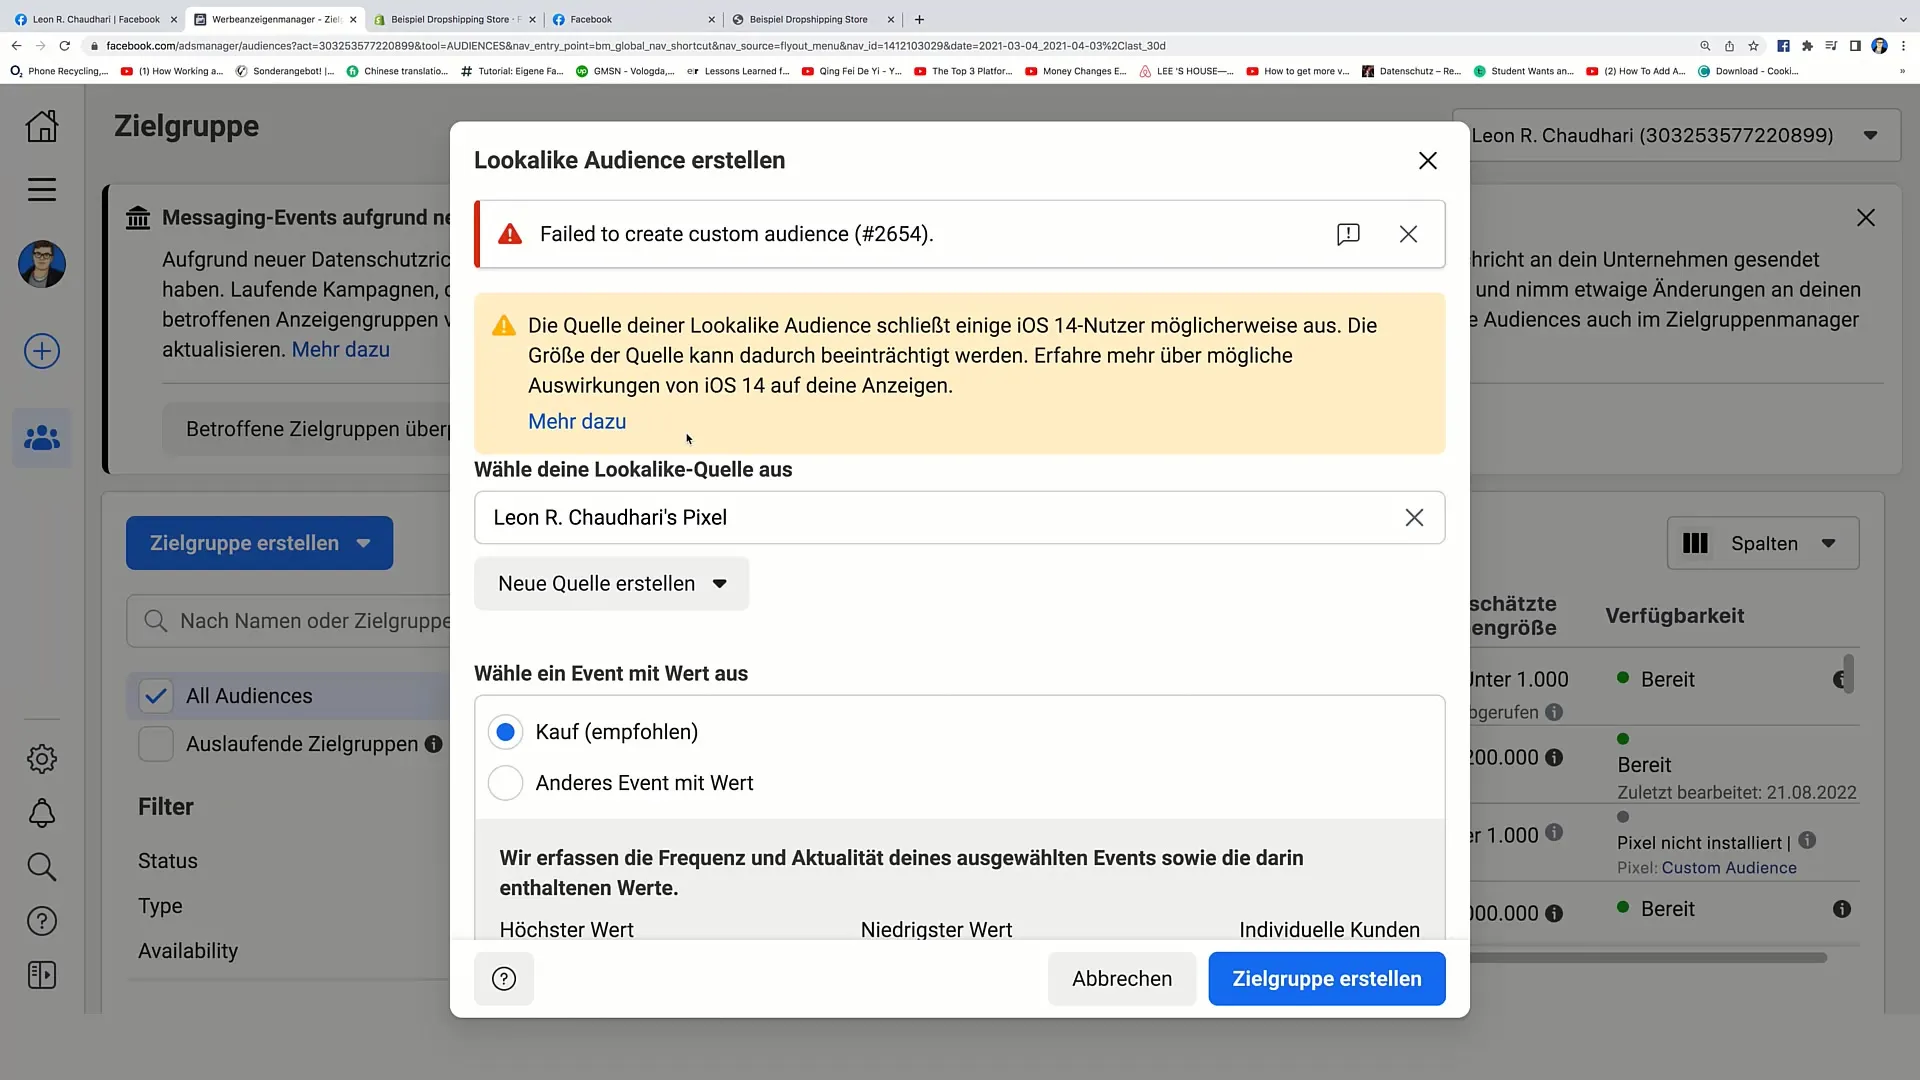Click Zielgruppe erstellen button in dialog

point(1327,979)
